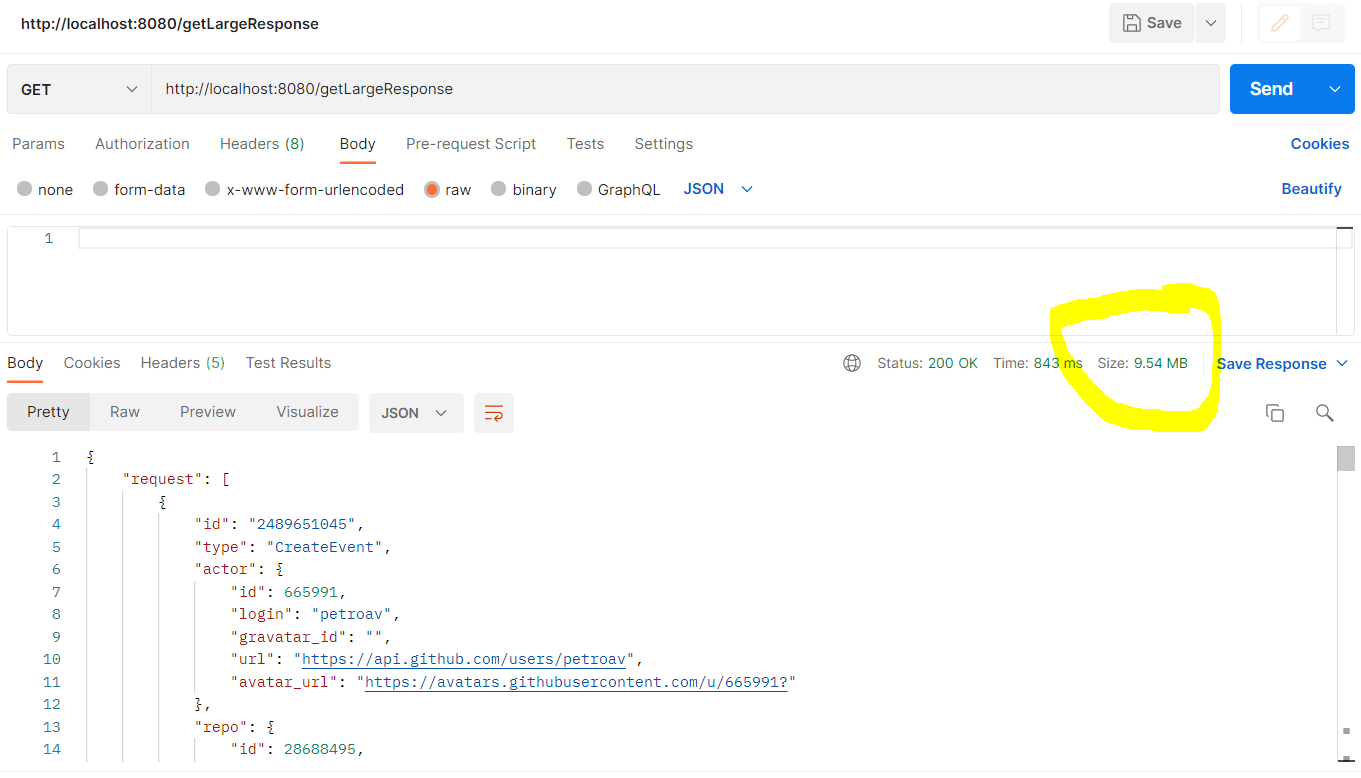The height and width of the screenshot is (778, 1361).
Task: Open search in the response viewer
Action: coord(1325,412)
